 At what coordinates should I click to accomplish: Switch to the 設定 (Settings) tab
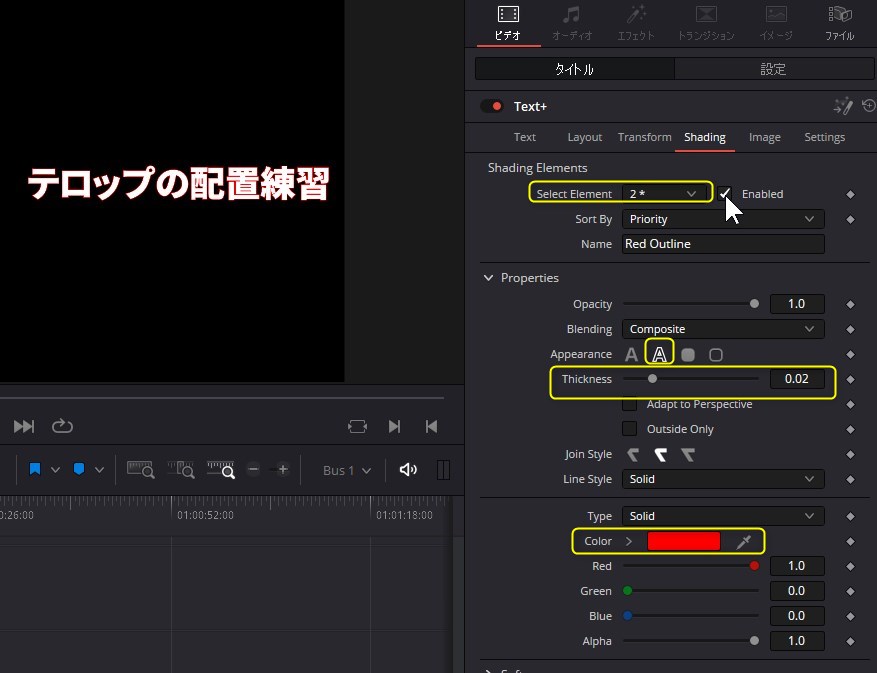pyautogui.click(x=773, y=68)
